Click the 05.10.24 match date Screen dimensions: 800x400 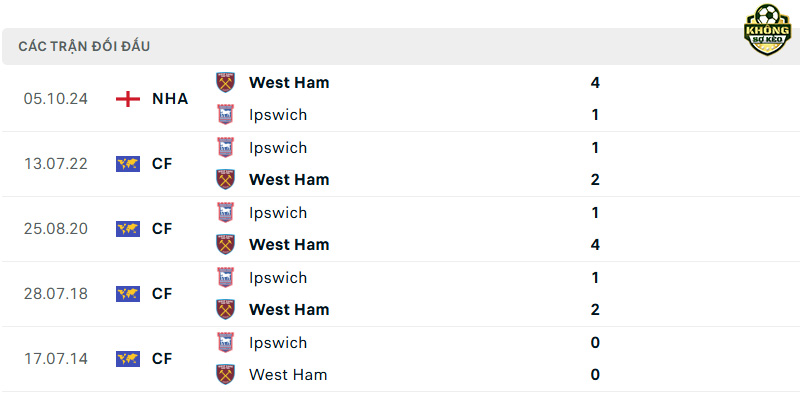(56, 99)
